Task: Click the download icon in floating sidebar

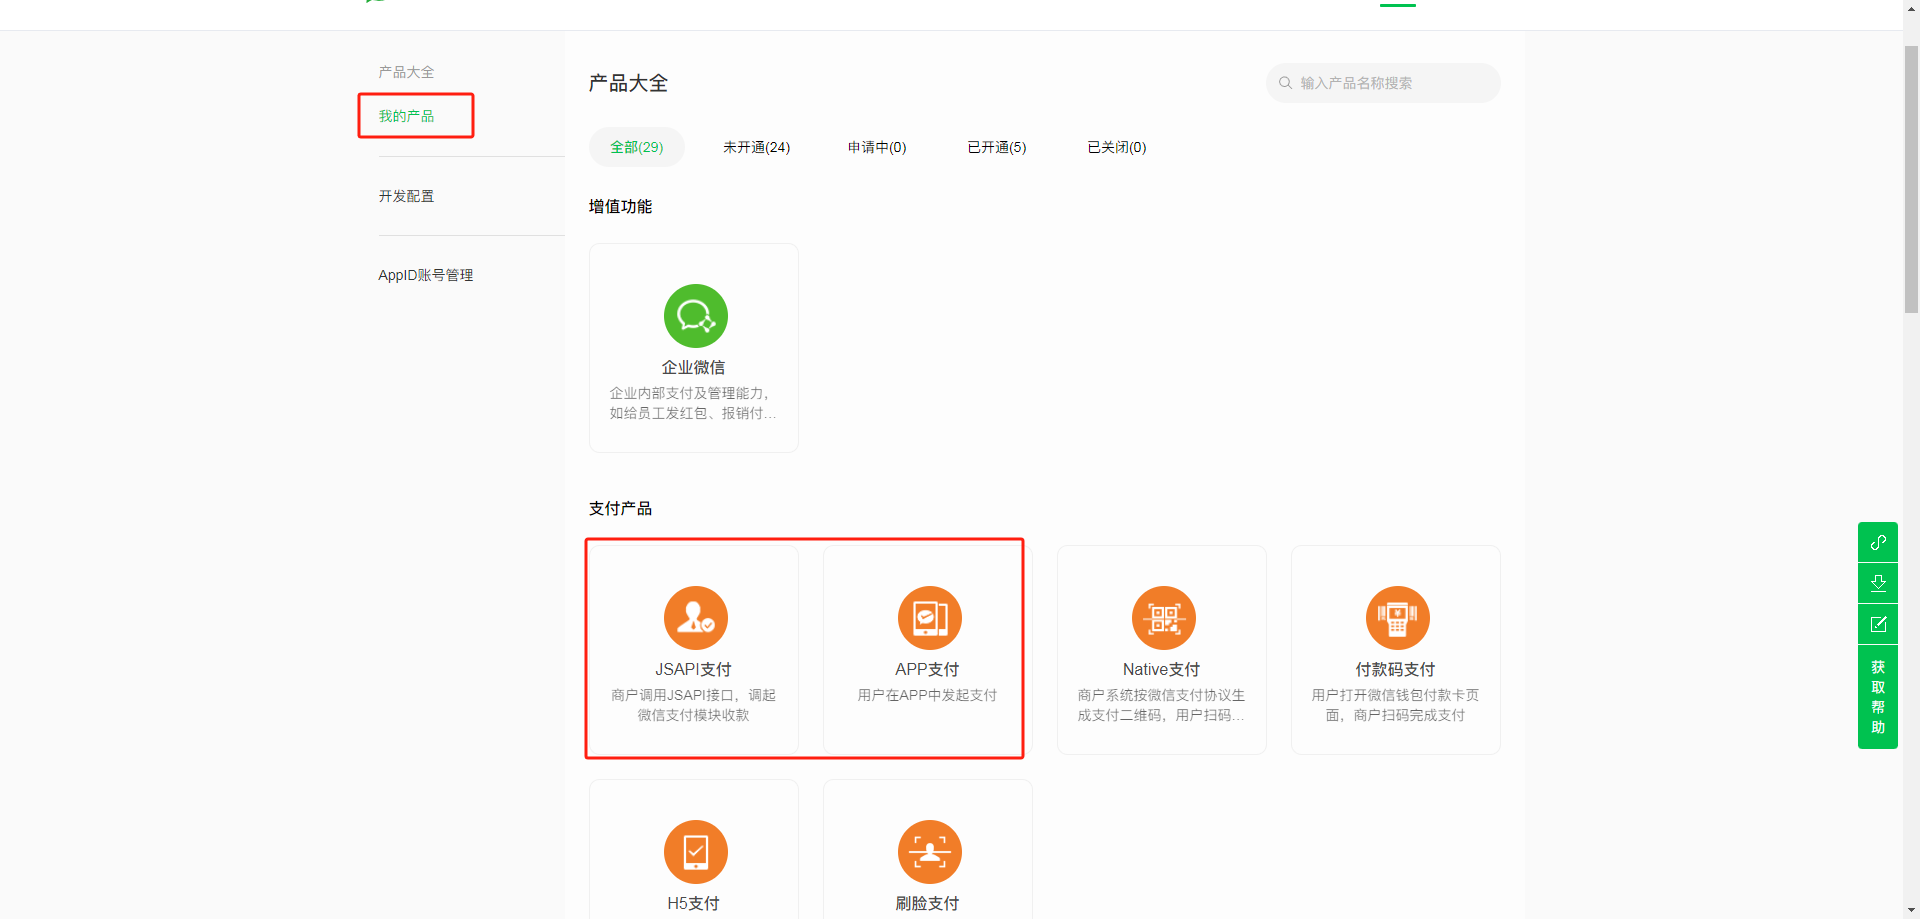Action: click(1877, 583)
